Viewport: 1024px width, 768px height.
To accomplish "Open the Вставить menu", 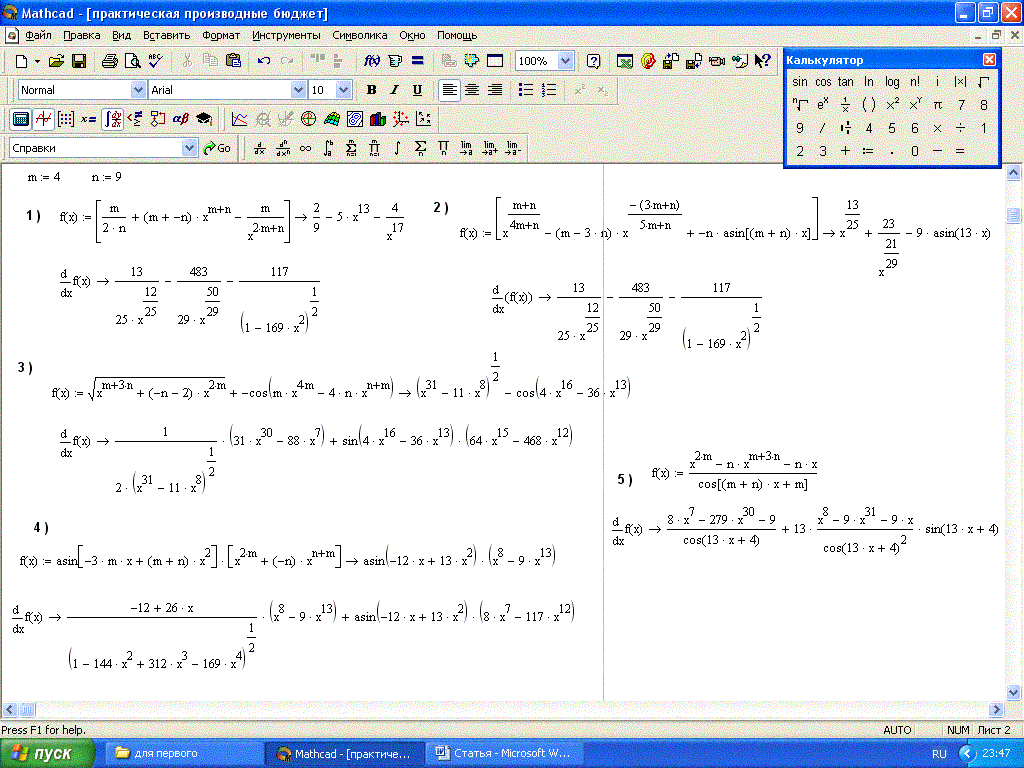I will pos(166,35).
